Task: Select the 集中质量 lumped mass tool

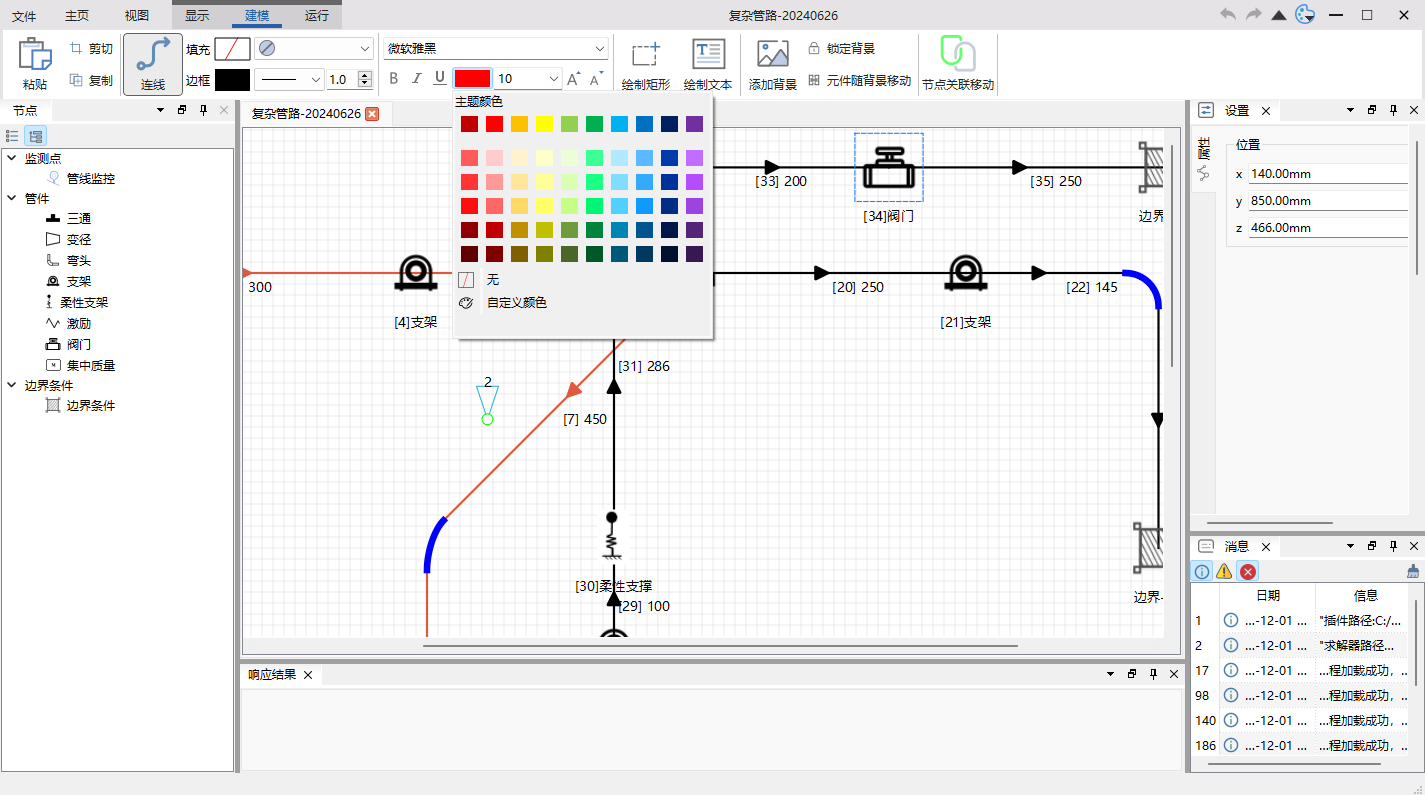Action: 88,365
